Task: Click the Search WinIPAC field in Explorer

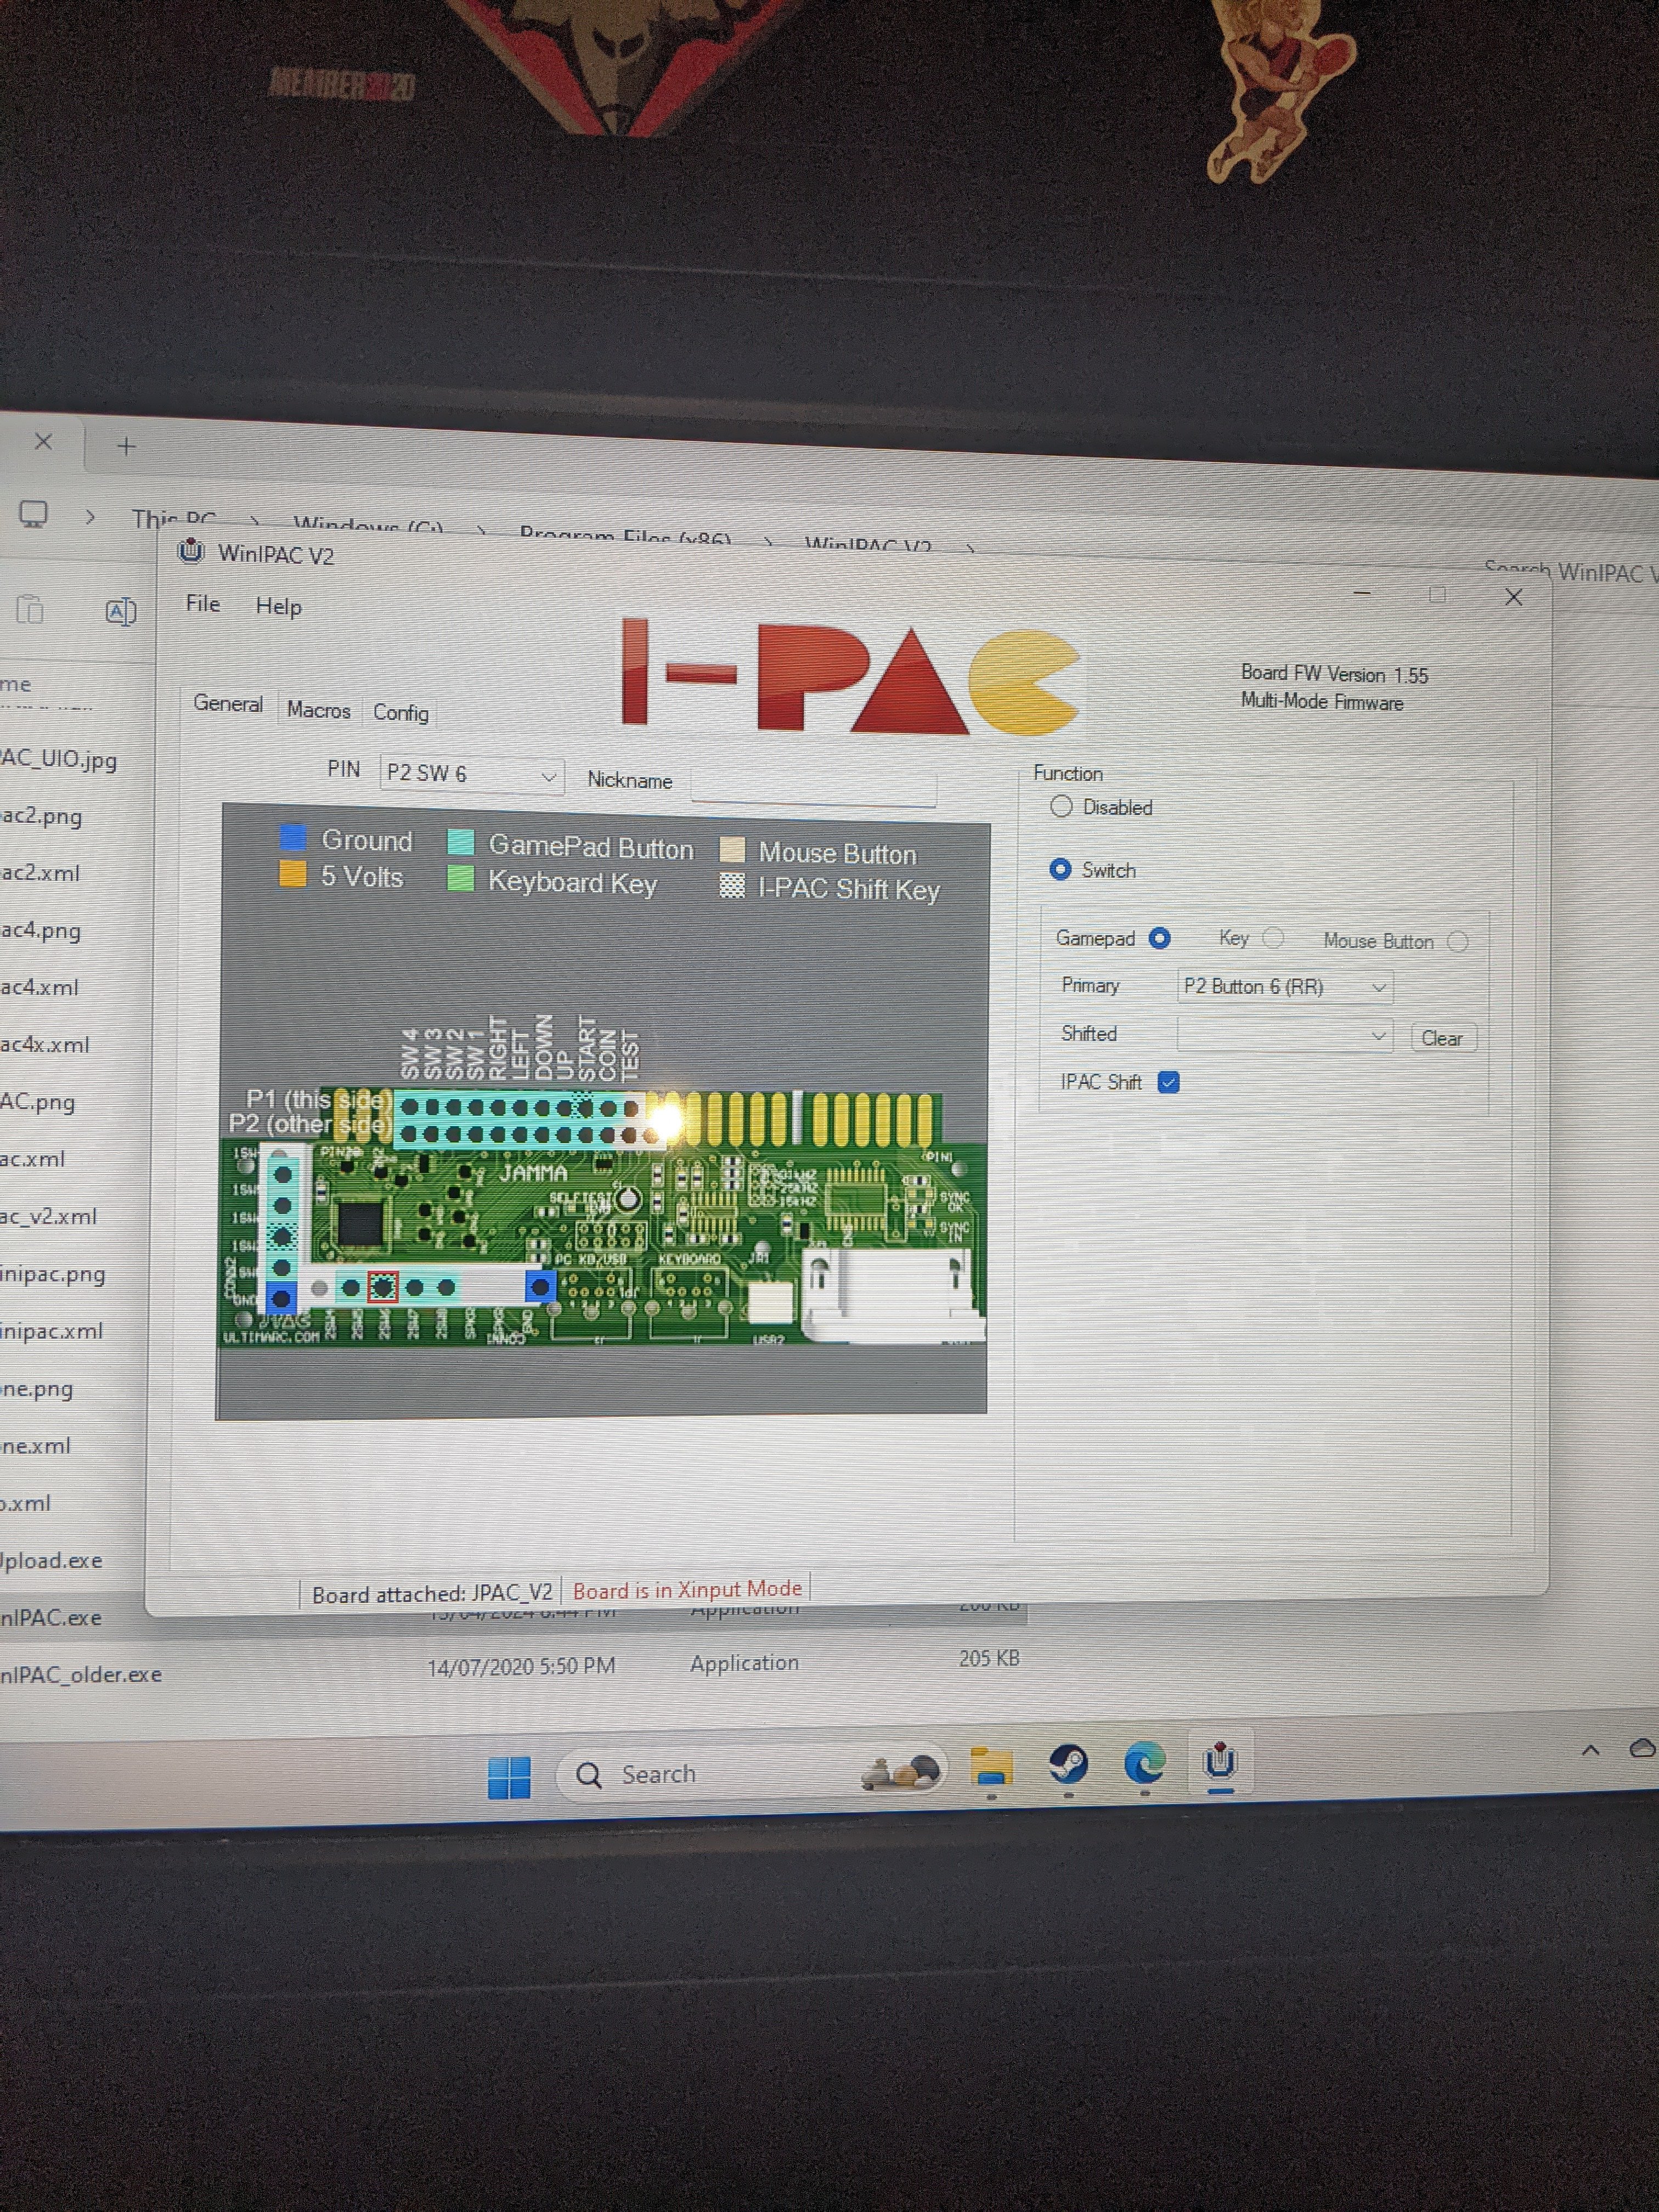Action: tap(1570, 571)
